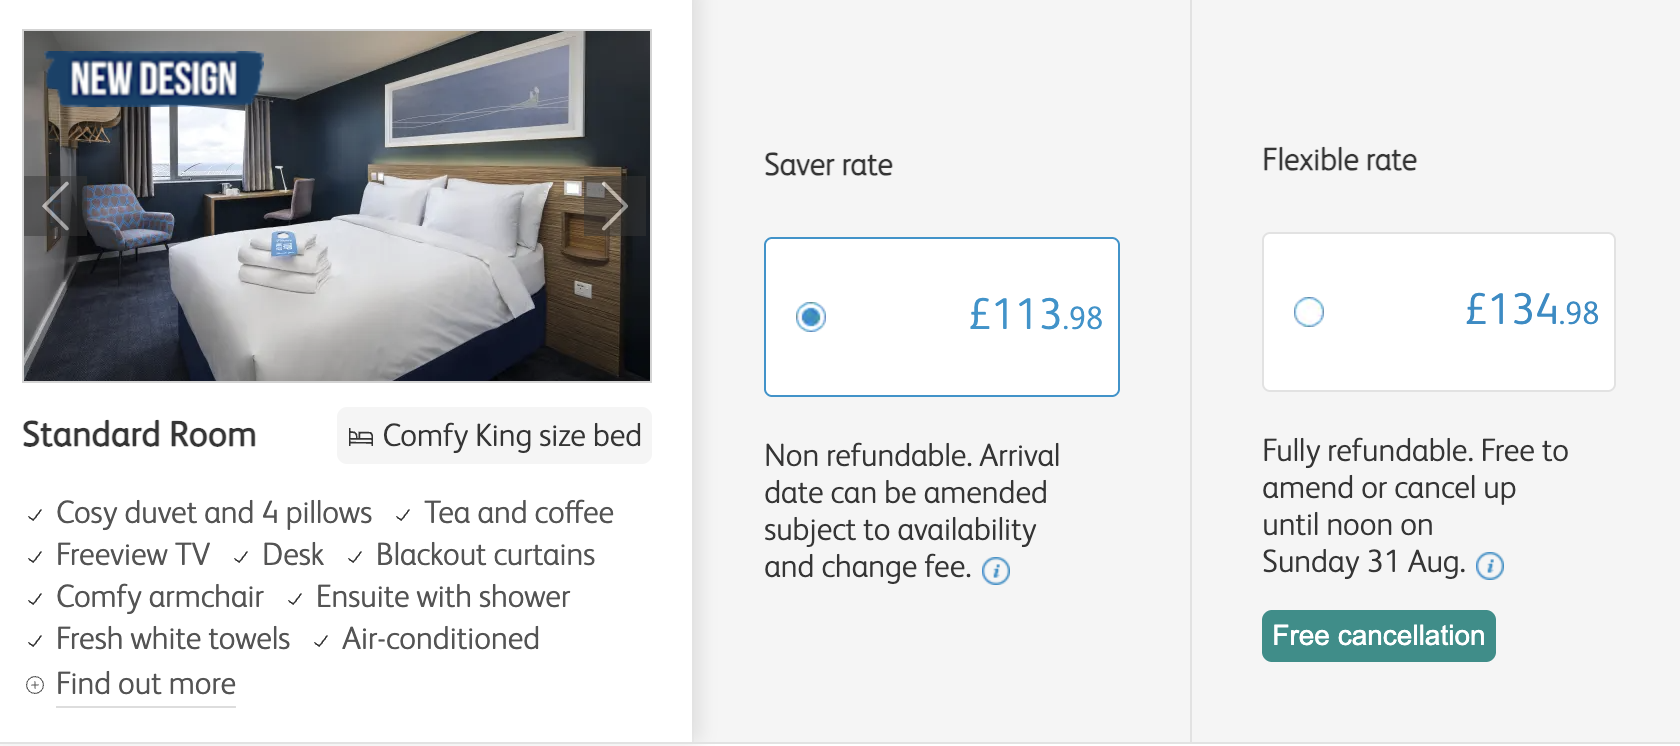Open the Flexible rate info icon
The height and width of the screenshot is (746, 1680).
point(1490,566)
